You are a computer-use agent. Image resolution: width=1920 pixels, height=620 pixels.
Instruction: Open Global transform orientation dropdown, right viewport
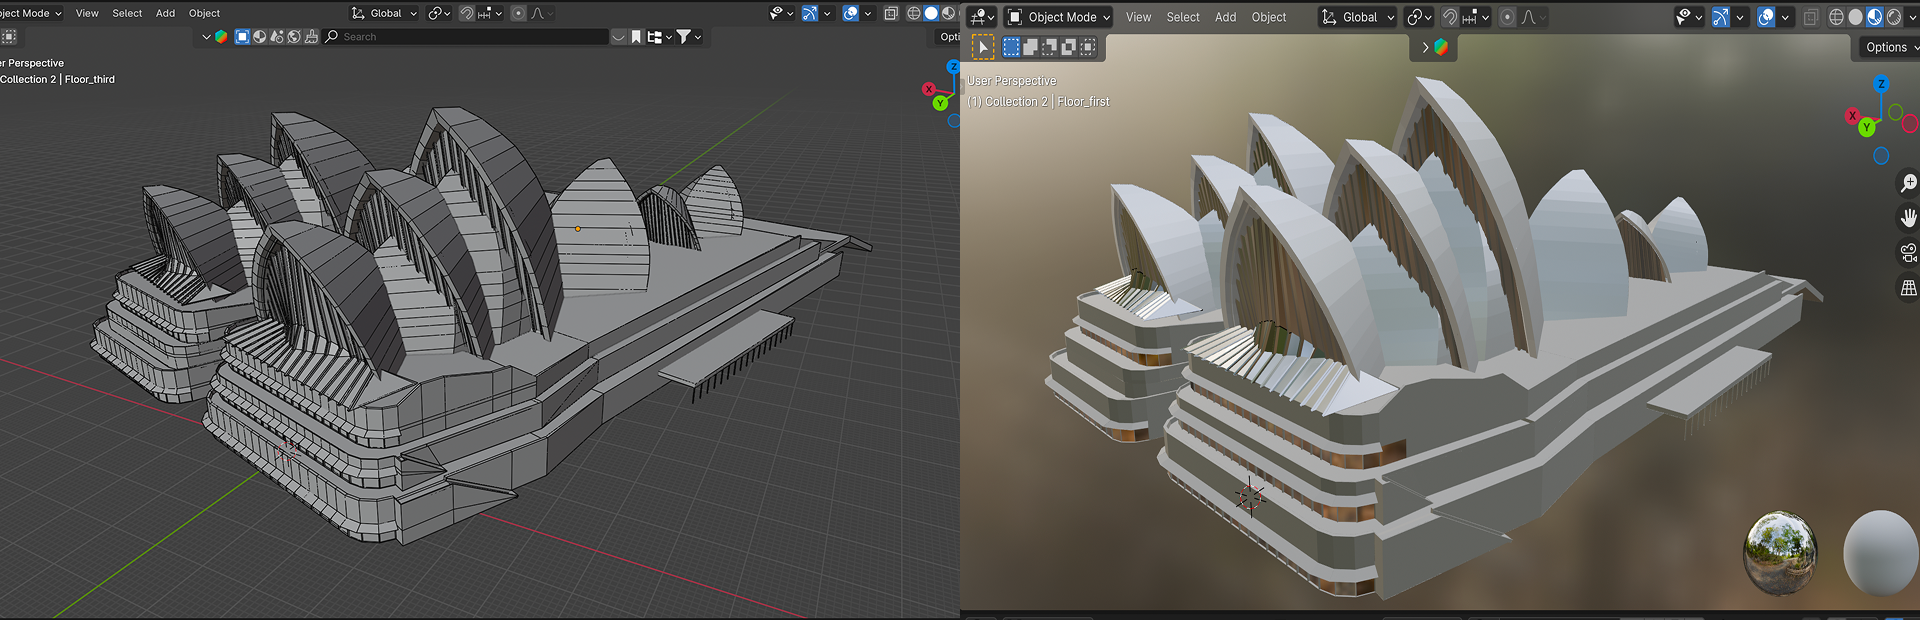tap(1357, 17)
